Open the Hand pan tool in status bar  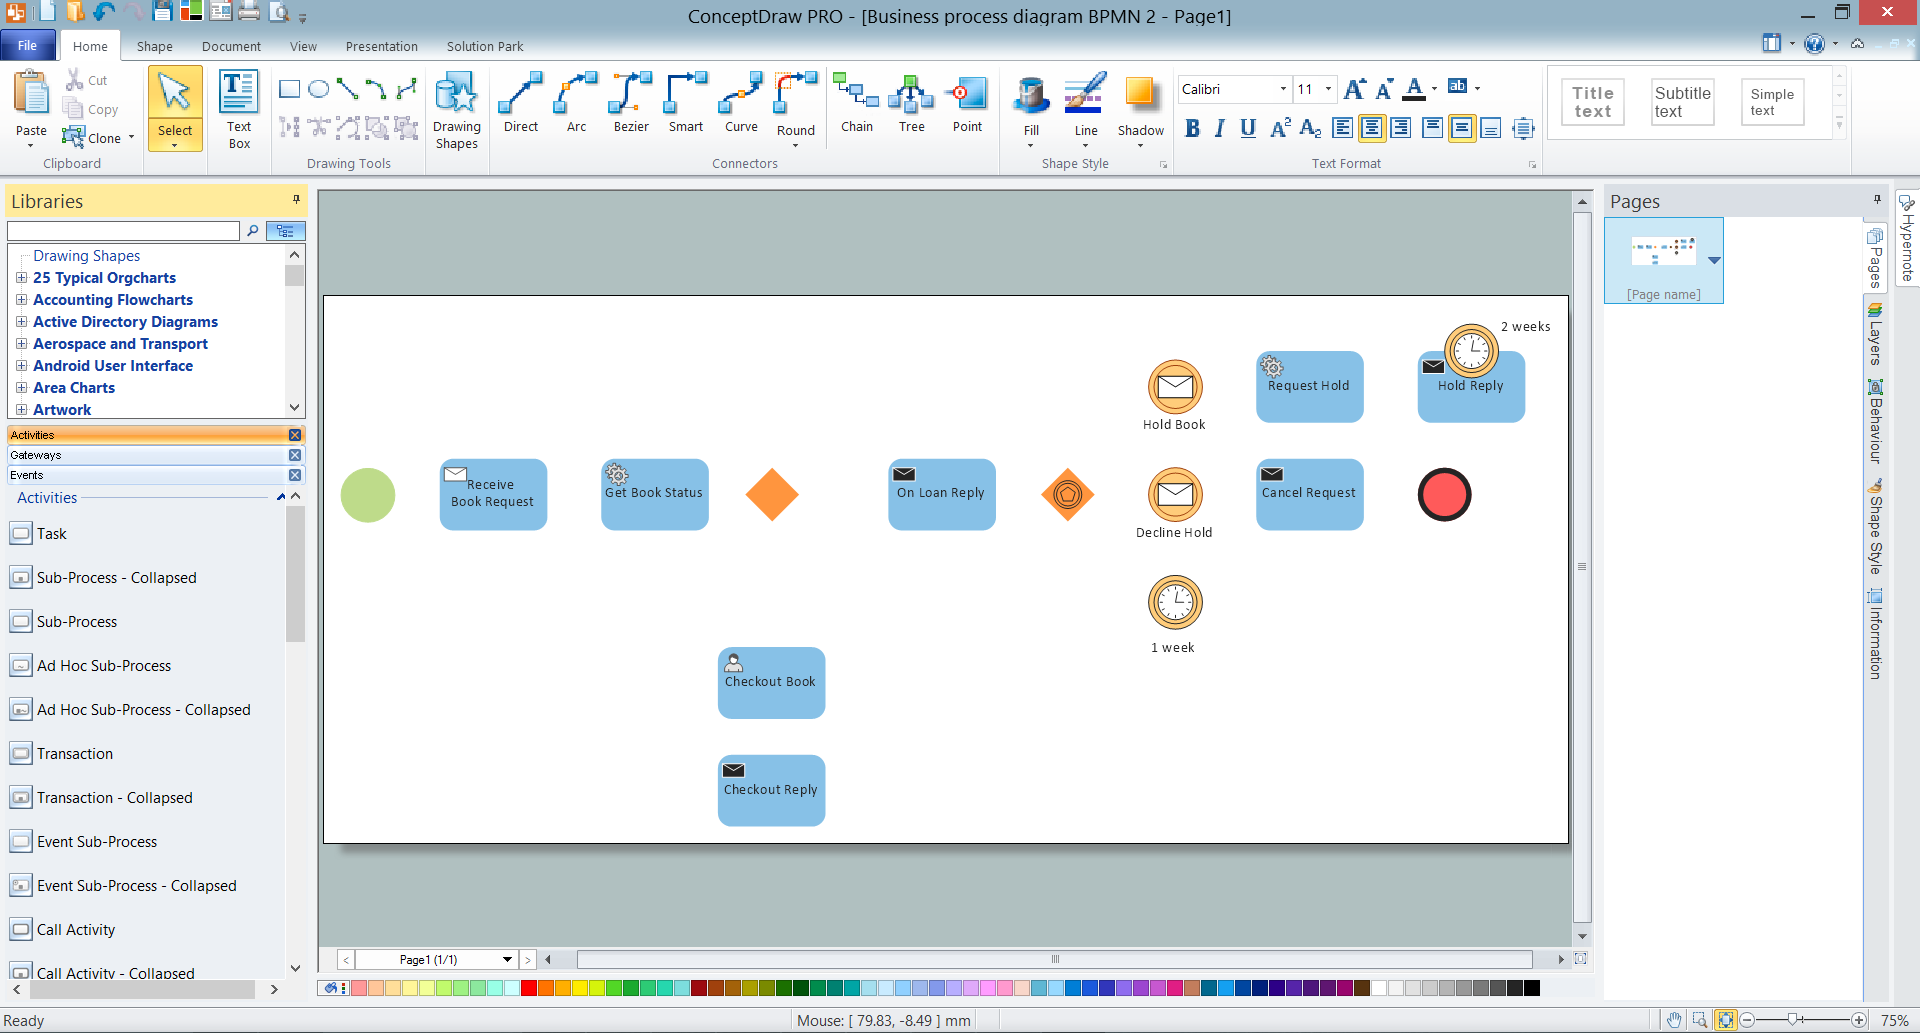point(1674,1020)
